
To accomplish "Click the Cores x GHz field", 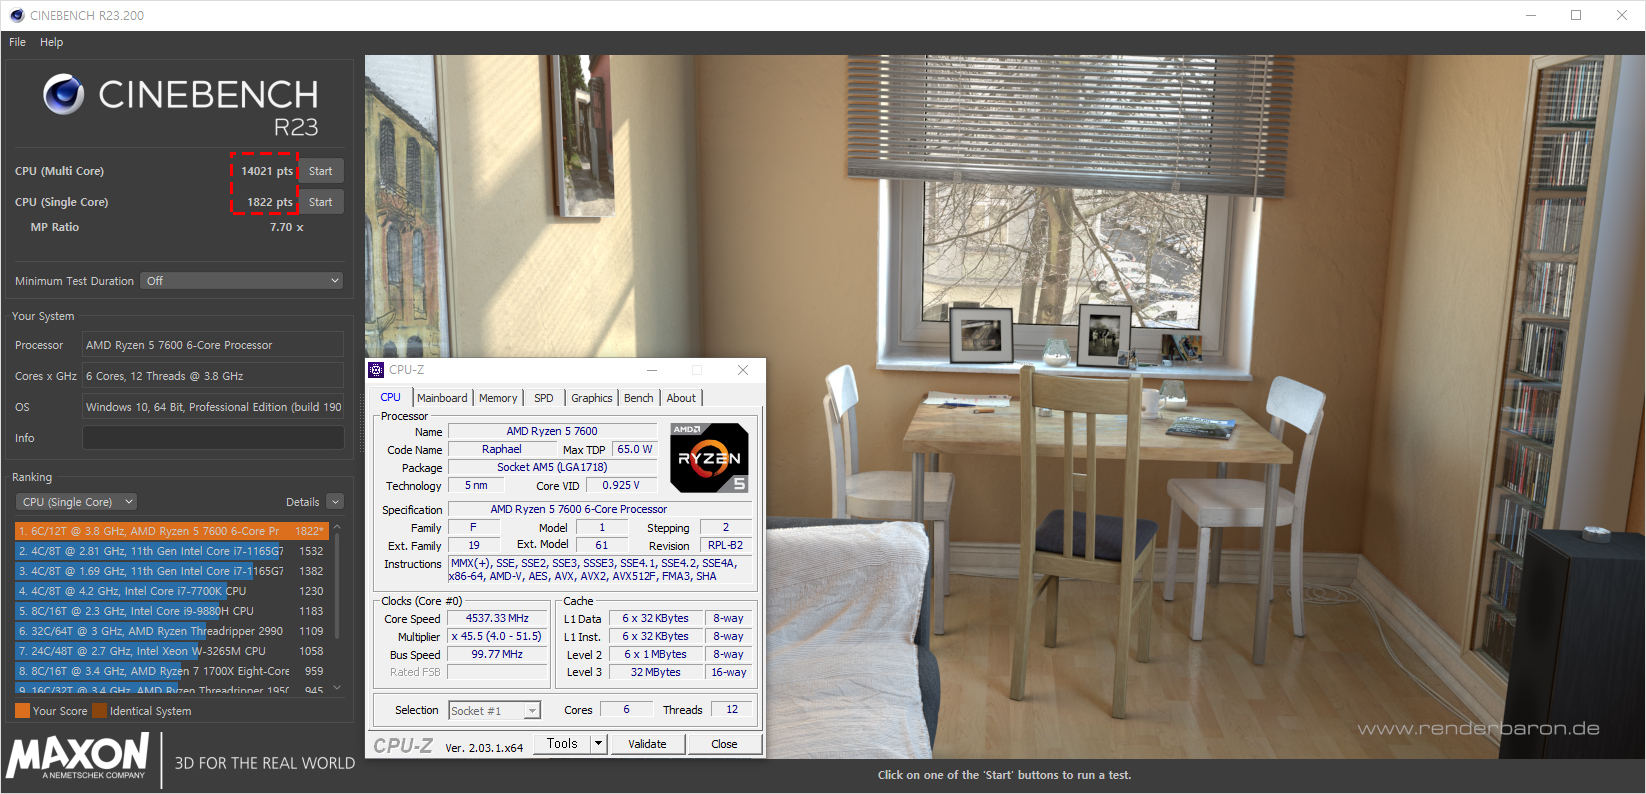I will pos(213,376).
